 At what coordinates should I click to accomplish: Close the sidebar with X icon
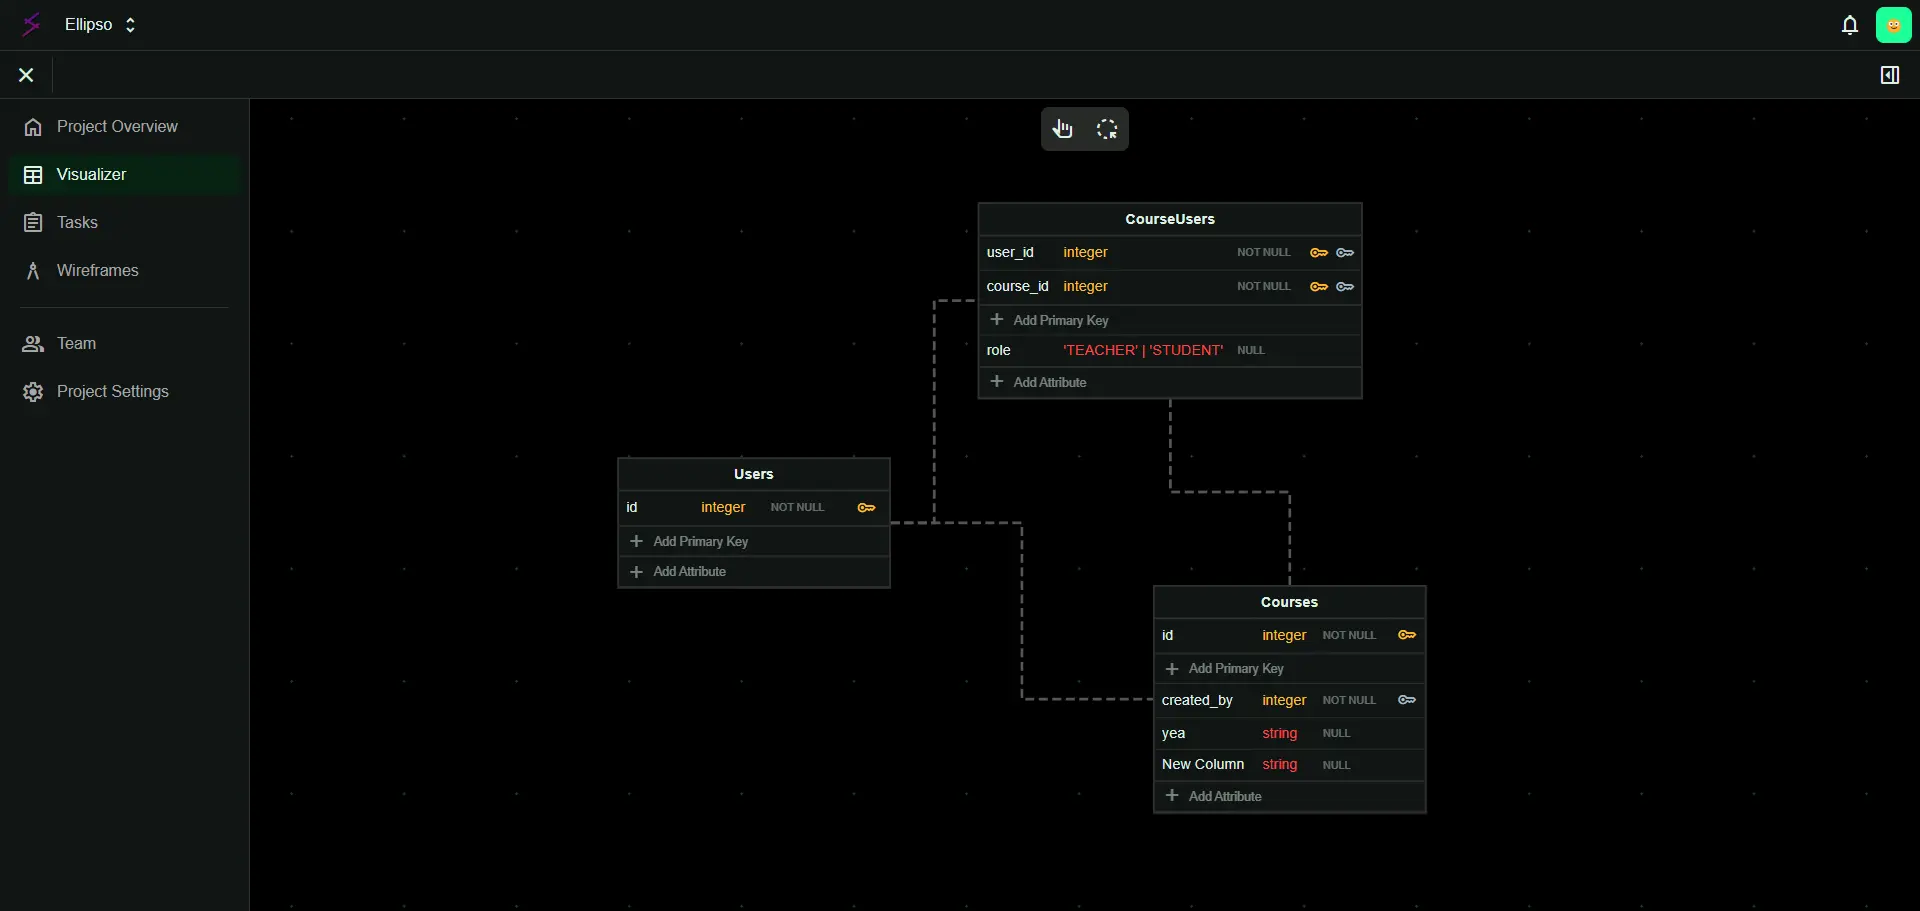pyautogui.click(x=26, y=75)
